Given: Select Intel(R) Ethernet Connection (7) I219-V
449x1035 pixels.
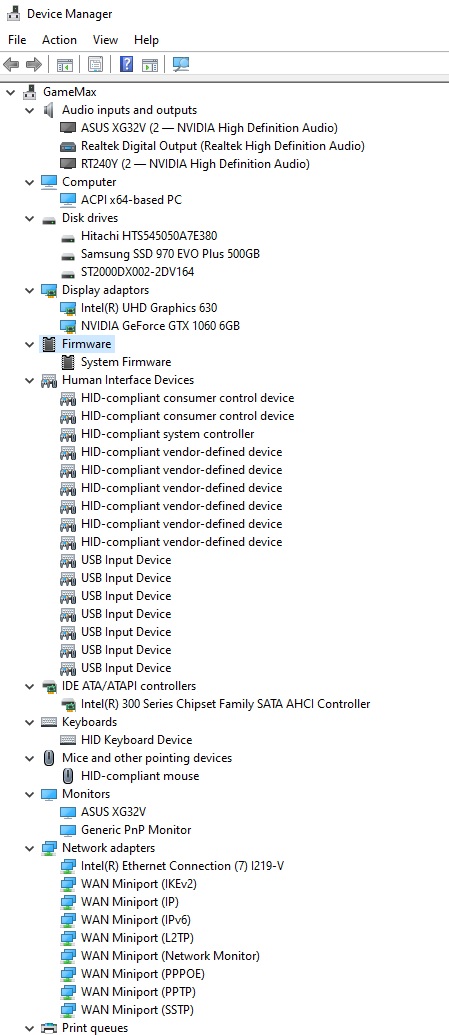Looking at the screenshot, I should [x=182, y=866].
